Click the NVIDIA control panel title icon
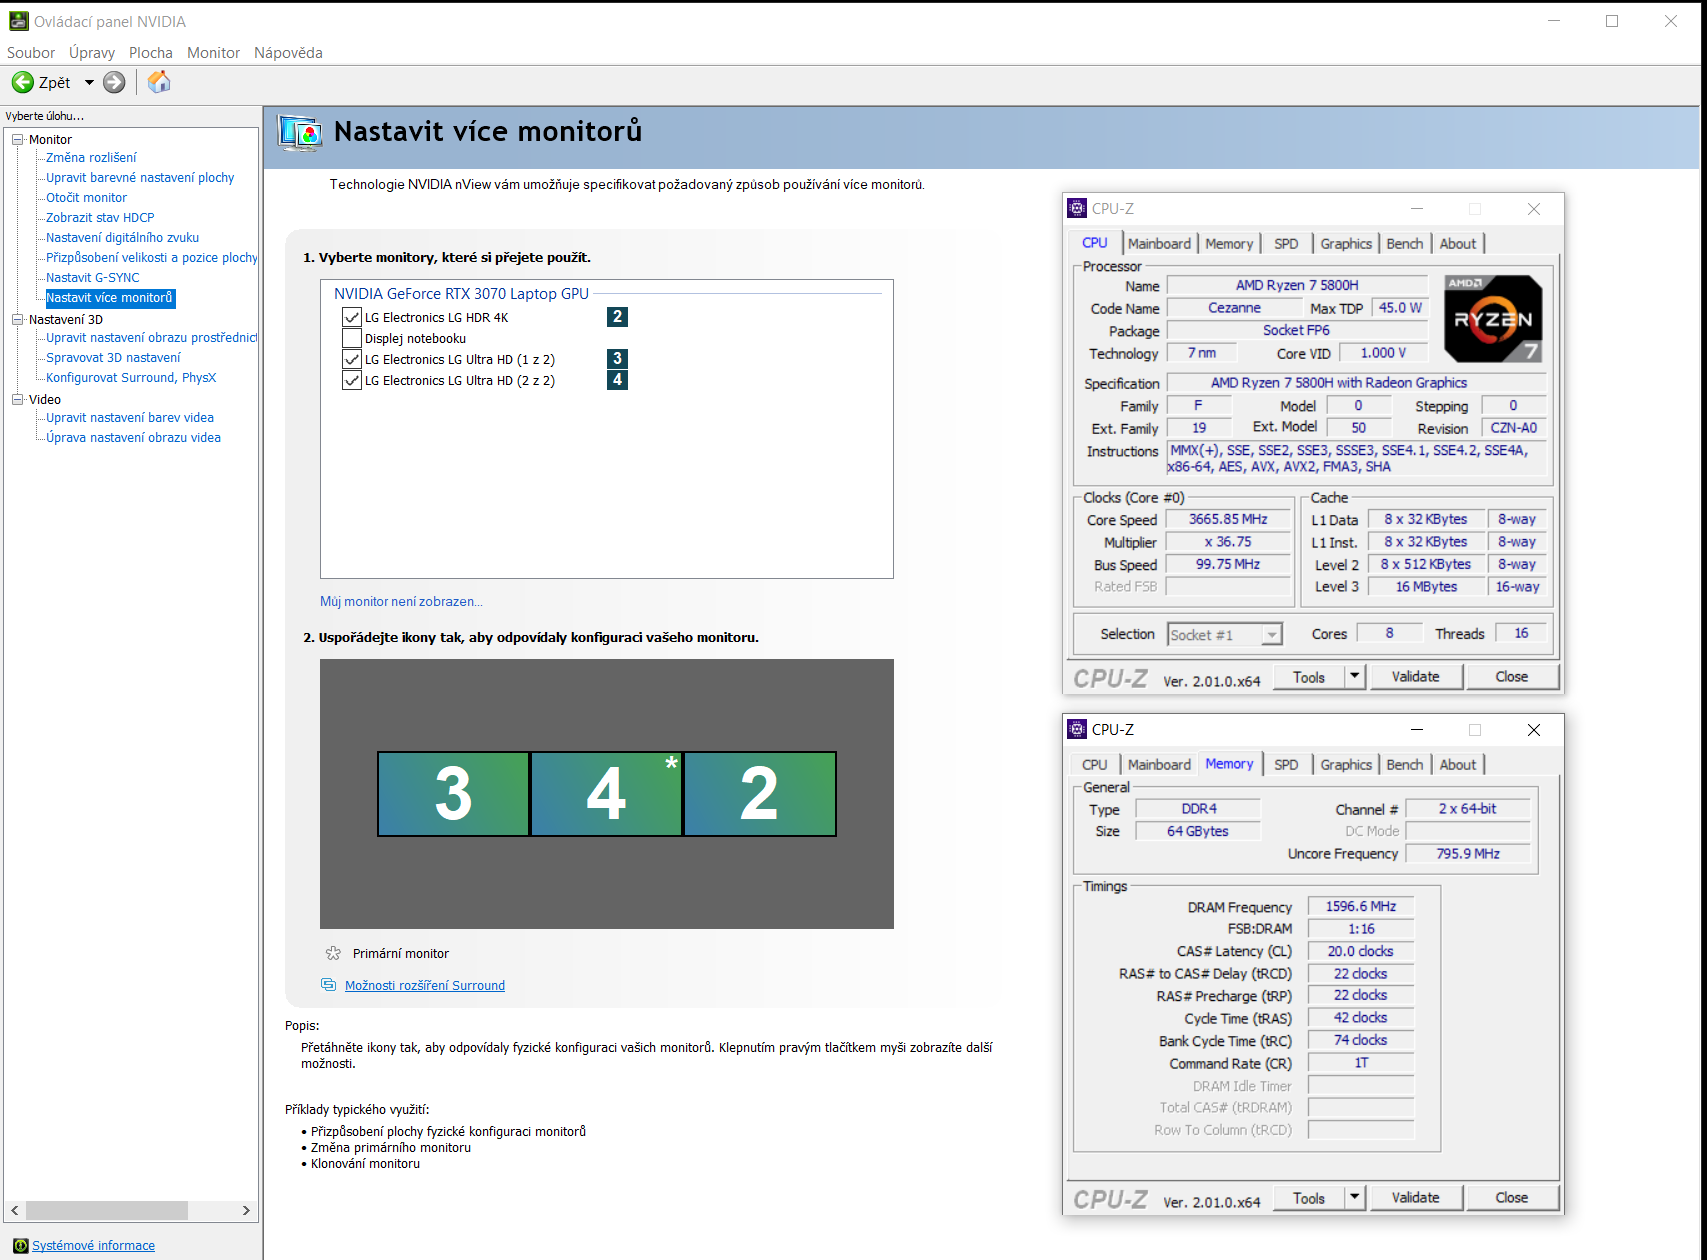The height and width of the screenshot is (1260, 1707). tap(19, 21)
